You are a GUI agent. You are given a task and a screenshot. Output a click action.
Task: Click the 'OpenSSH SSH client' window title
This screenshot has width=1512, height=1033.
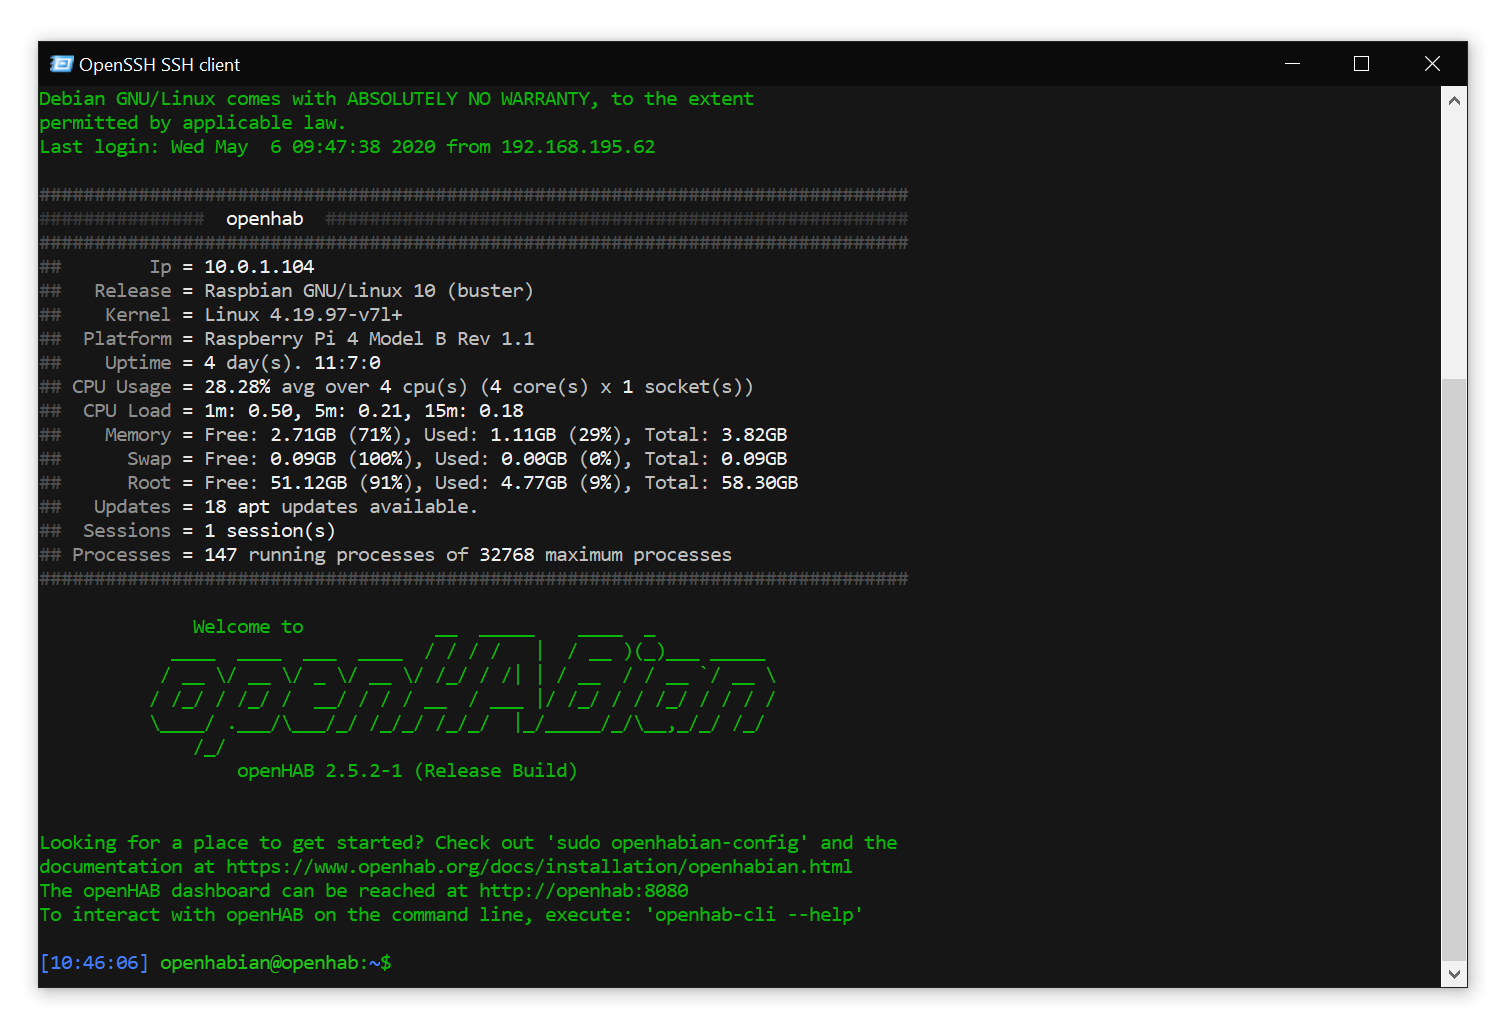click(x=160, y=65)
